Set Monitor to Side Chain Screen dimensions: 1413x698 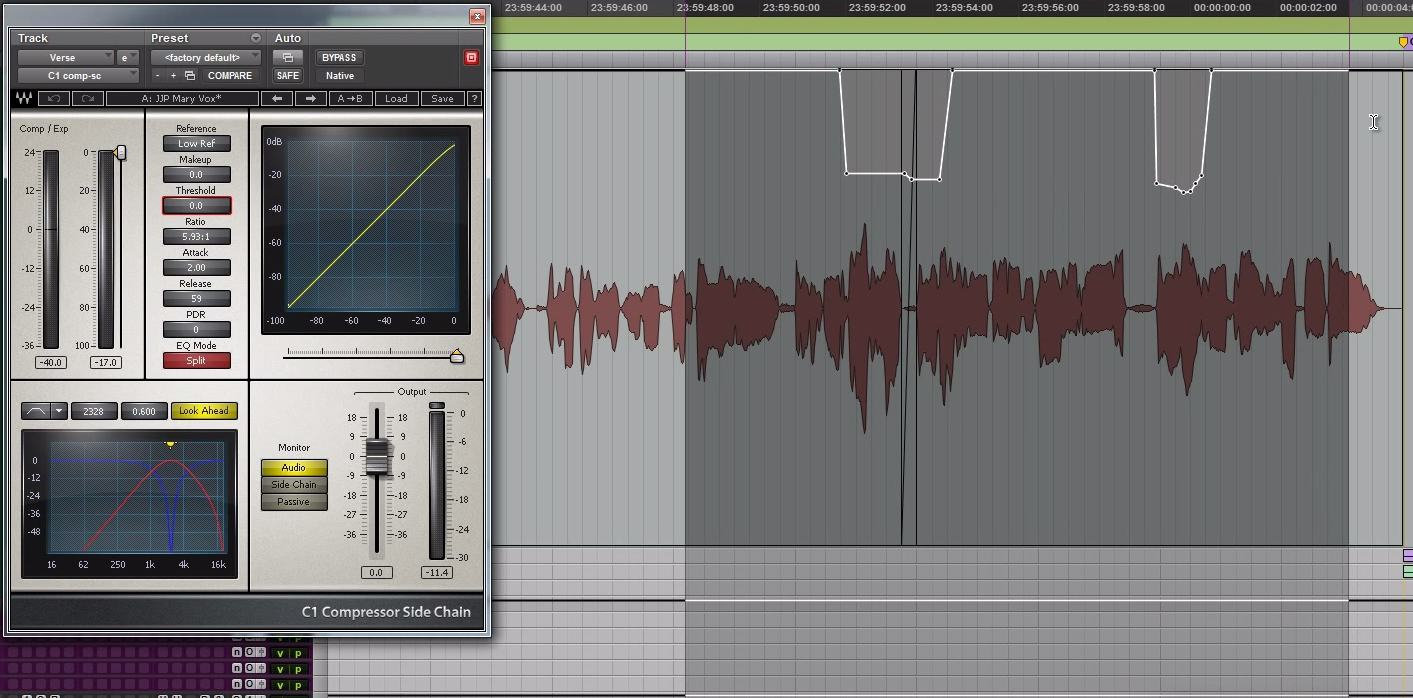[294, 485]
